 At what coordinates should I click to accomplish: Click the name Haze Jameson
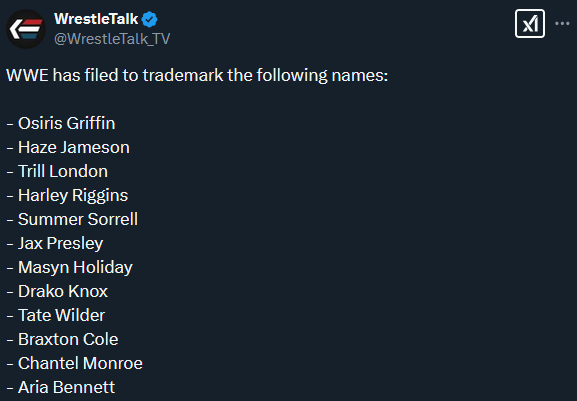[74, 147]
